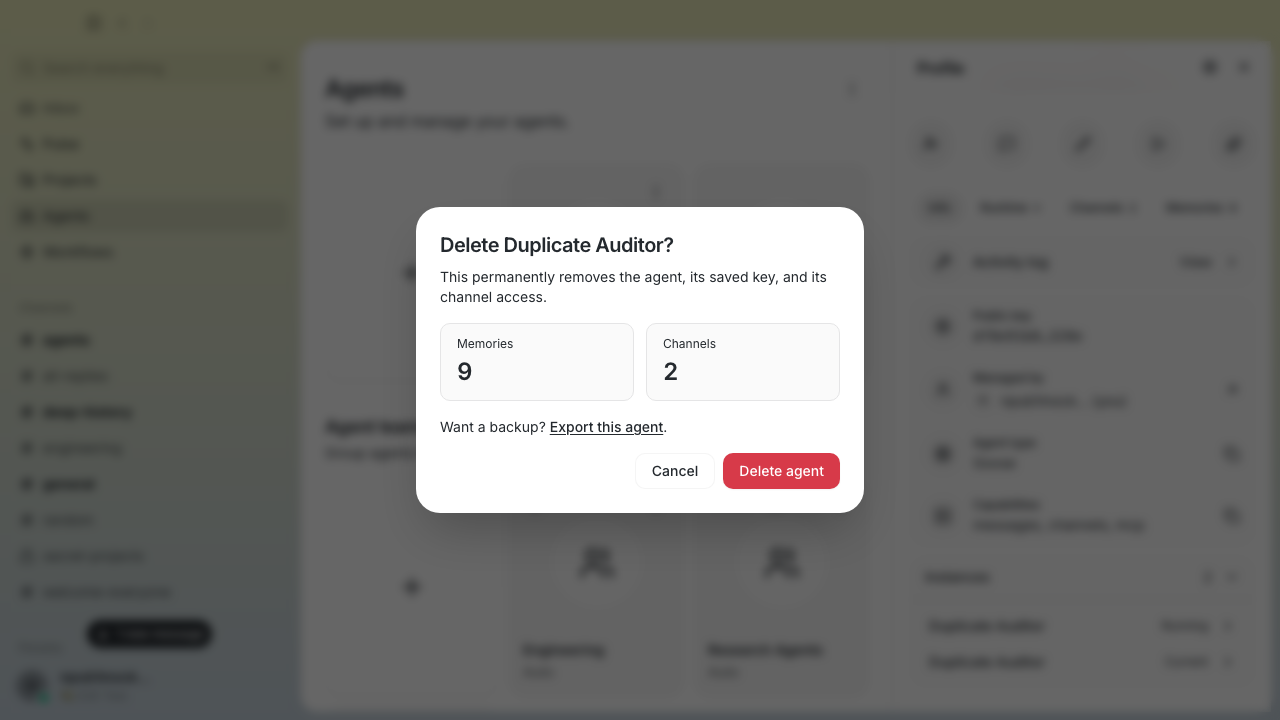Open Workflows in the left sidebar
This screenshot has width=1280, height=720.
[x=150, y=252]
